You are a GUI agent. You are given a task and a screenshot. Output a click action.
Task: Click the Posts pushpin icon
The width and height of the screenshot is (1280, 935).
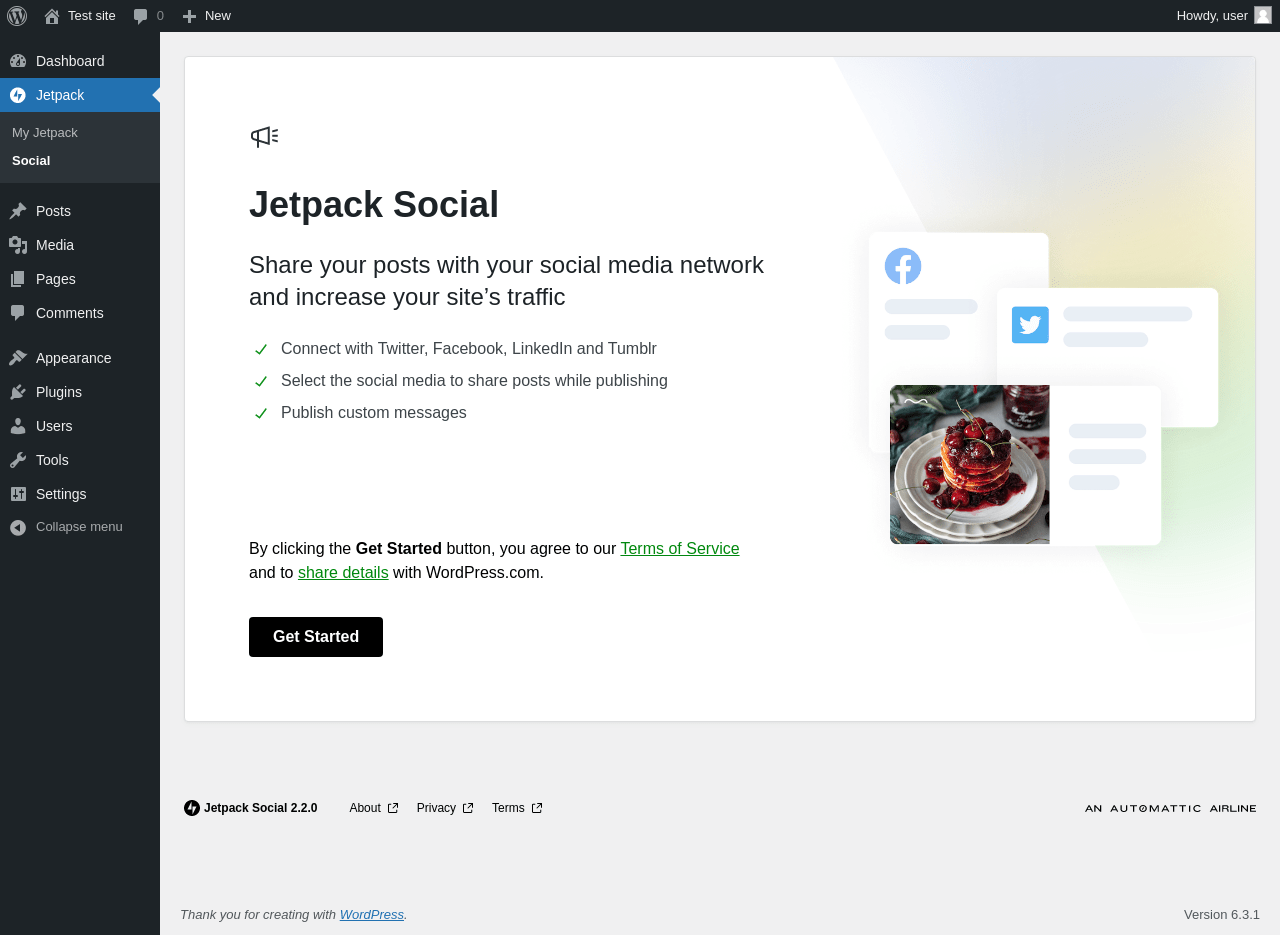[18, 211]
